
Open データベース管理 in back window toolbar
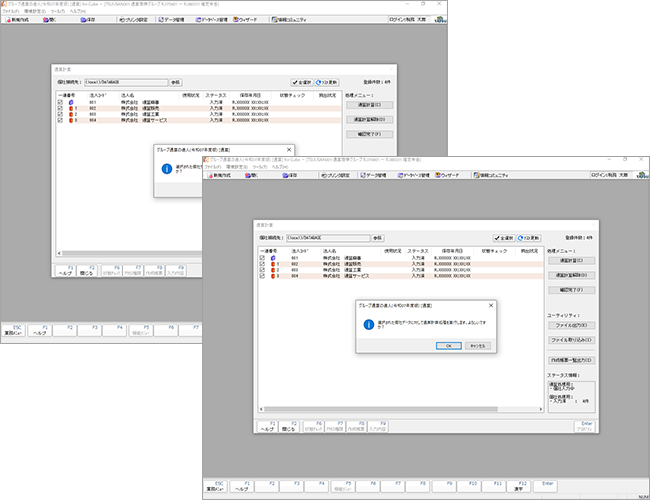click(x=211, y=20)
